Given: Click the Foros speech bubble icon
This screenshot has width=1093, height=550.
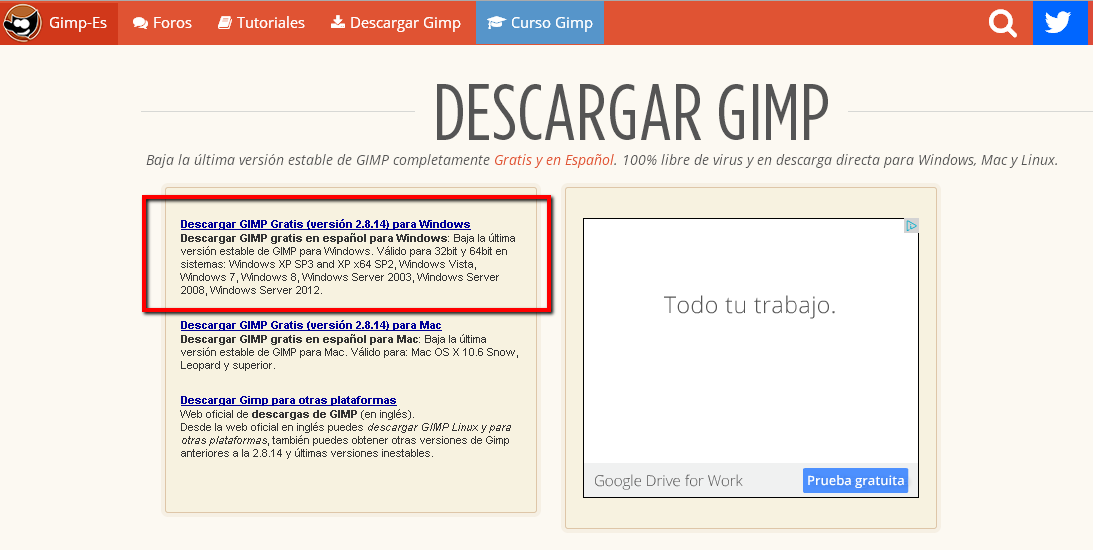Looking at the screenshot, I should point(141,24).
